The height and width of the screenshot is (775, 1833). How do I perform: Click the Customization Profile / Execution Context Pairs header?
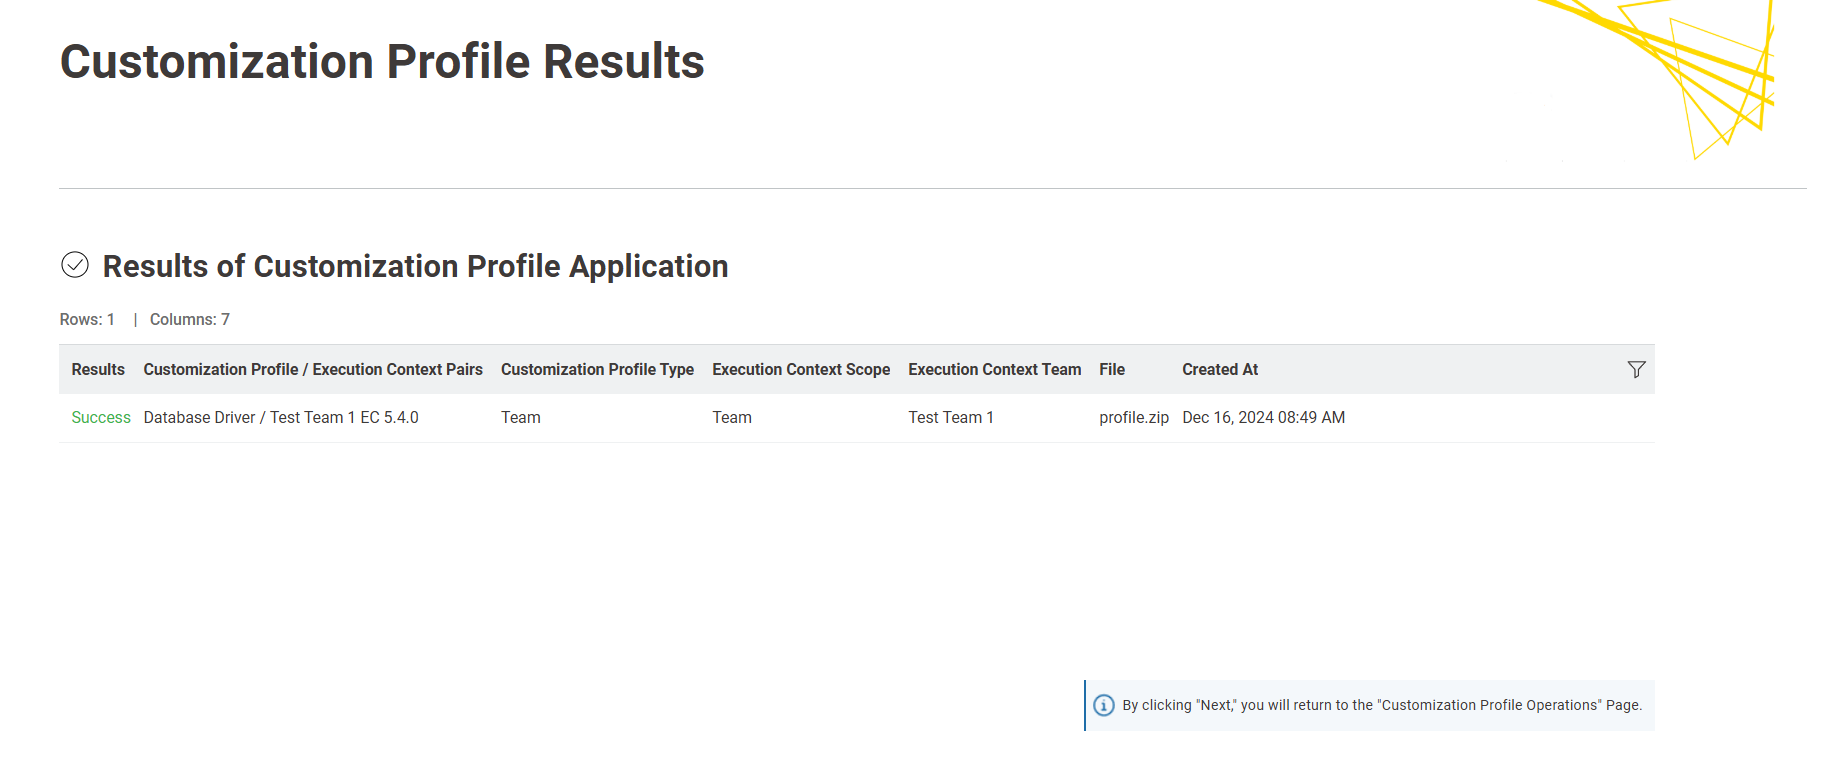click(x=313, y=370)
